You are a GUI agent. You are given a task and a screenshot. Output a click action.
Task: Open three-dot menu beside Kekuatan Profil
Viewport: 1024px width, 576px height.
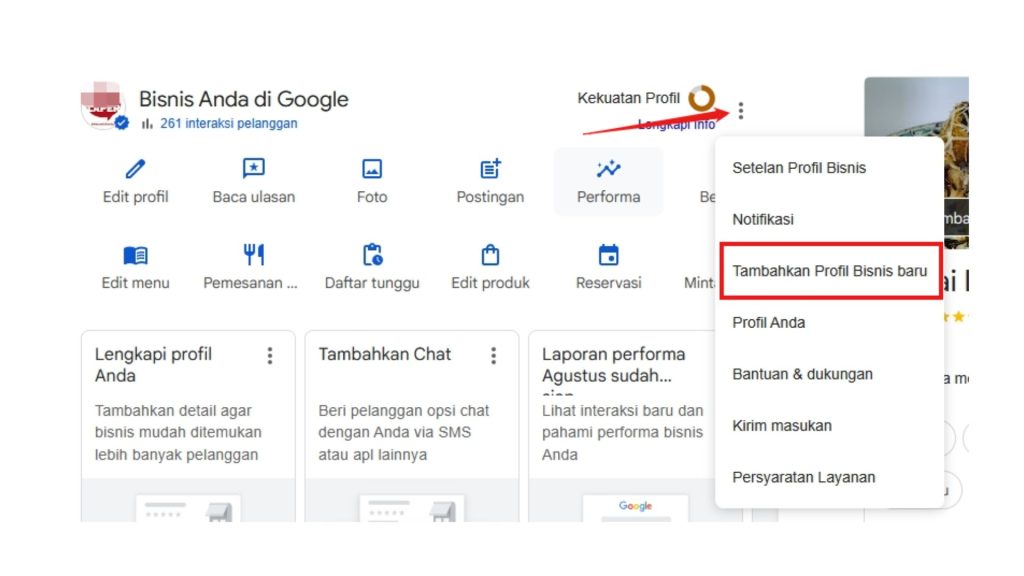tap(740, 110)
